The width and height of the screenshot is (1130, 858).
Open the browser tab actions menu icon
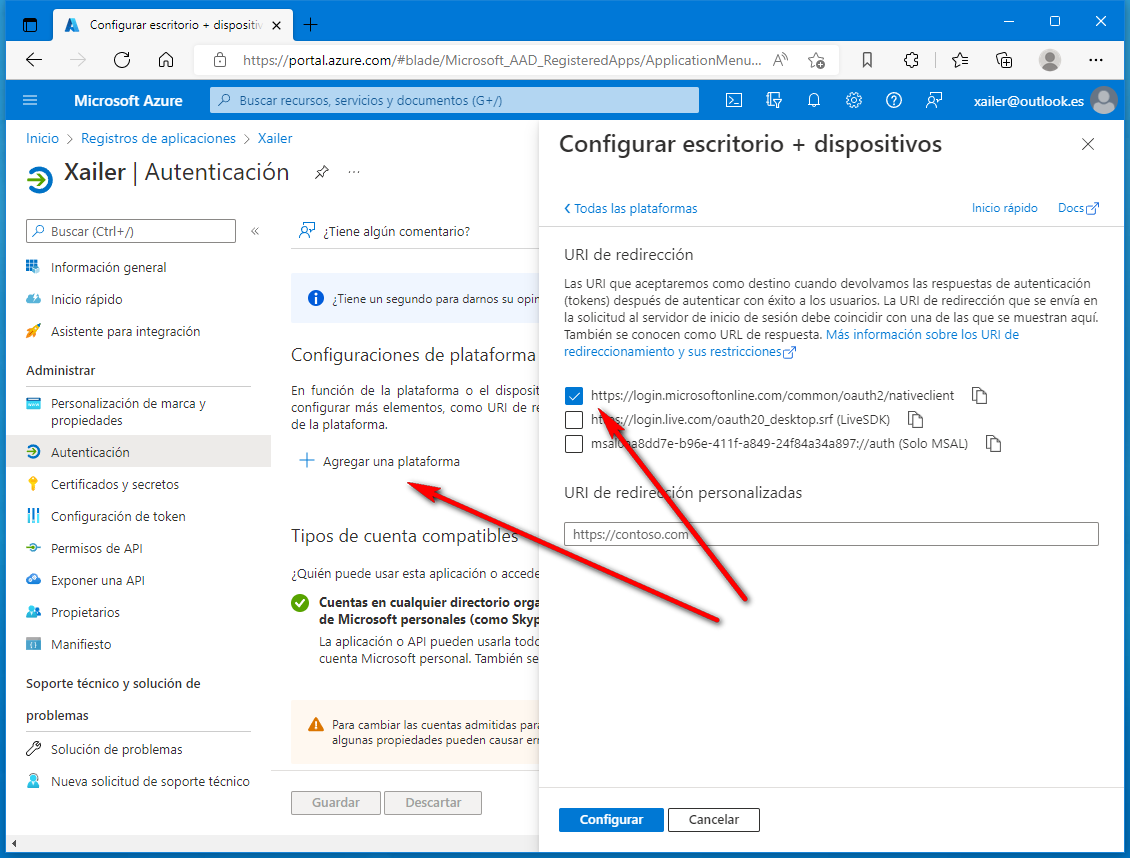click(30, 24)
